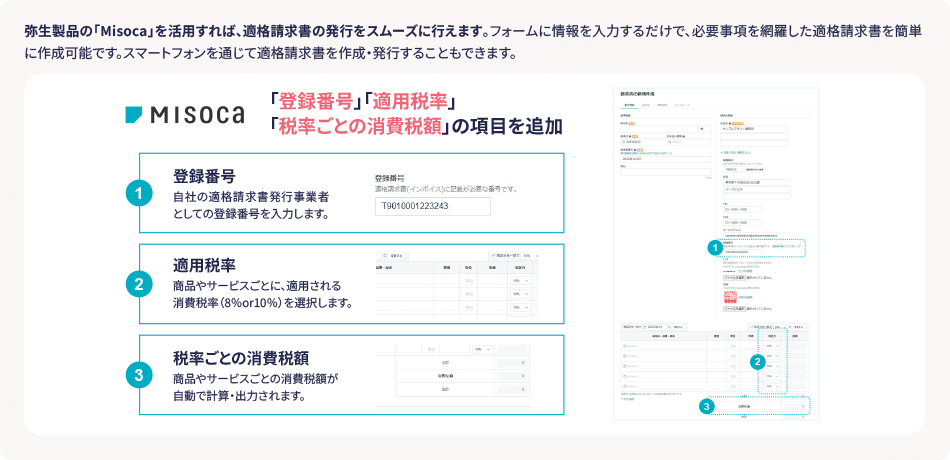950x460 pixels.
Task: Click the 行の追加 link under the items table
Action: click(628, 399)
